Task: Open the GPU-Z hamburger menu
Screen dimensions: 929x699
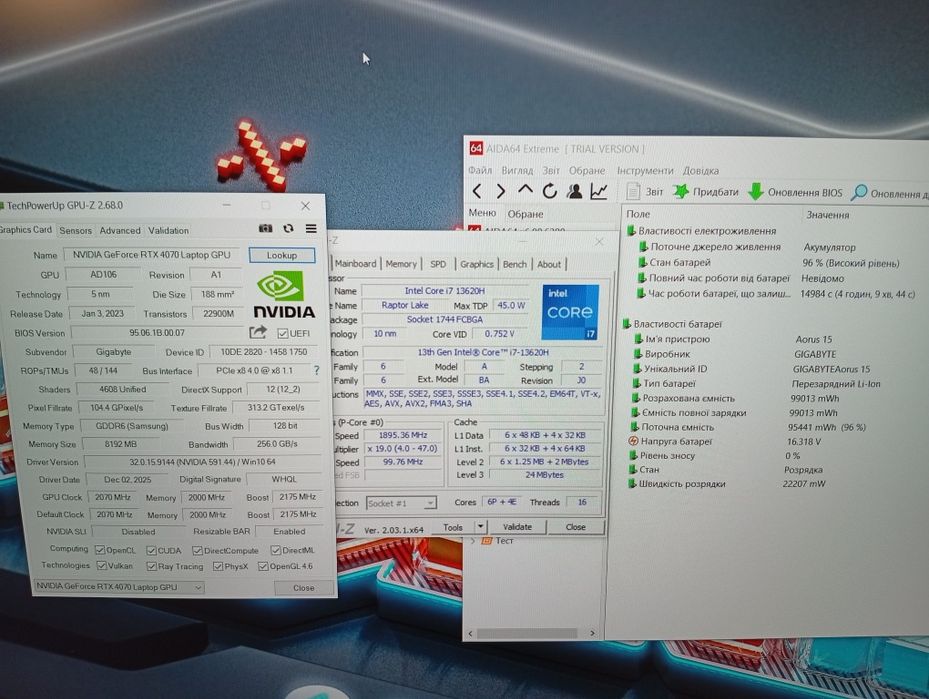Action: [x=311, y=229]
